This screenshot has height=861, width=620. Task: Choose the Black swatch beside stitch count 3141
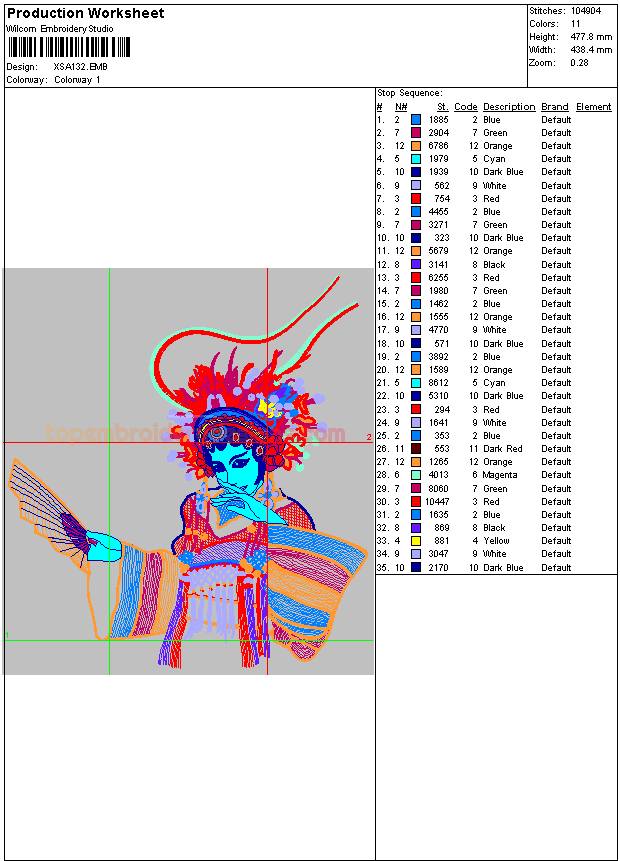coord(416,265)
